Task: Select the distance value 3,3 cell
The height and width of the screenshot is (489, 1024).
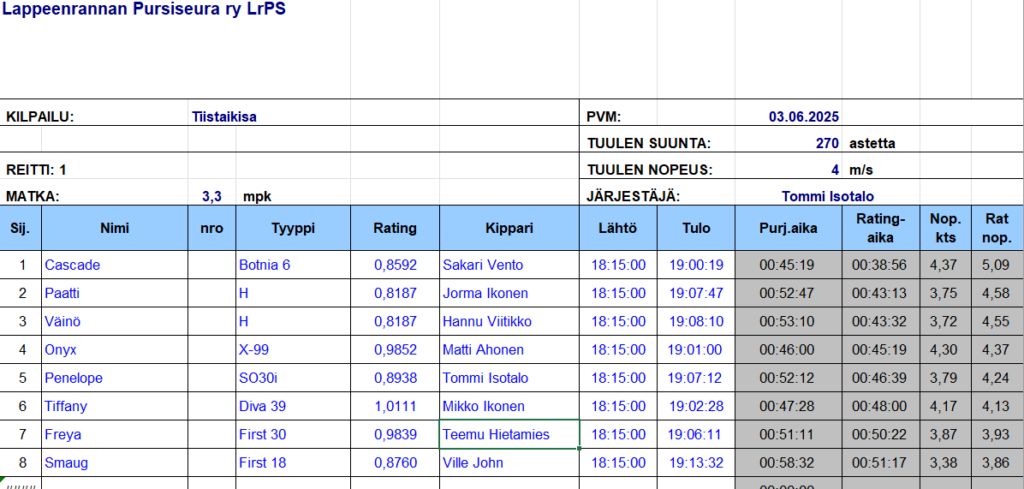Action: pos(211,196)
